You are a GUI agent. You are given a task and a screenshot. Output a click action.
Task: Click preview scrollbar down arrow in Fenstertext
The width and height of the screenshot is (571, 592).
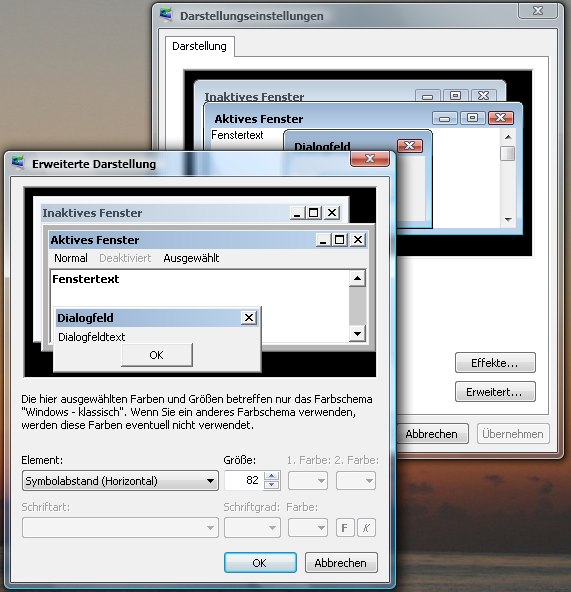point(357,333)
